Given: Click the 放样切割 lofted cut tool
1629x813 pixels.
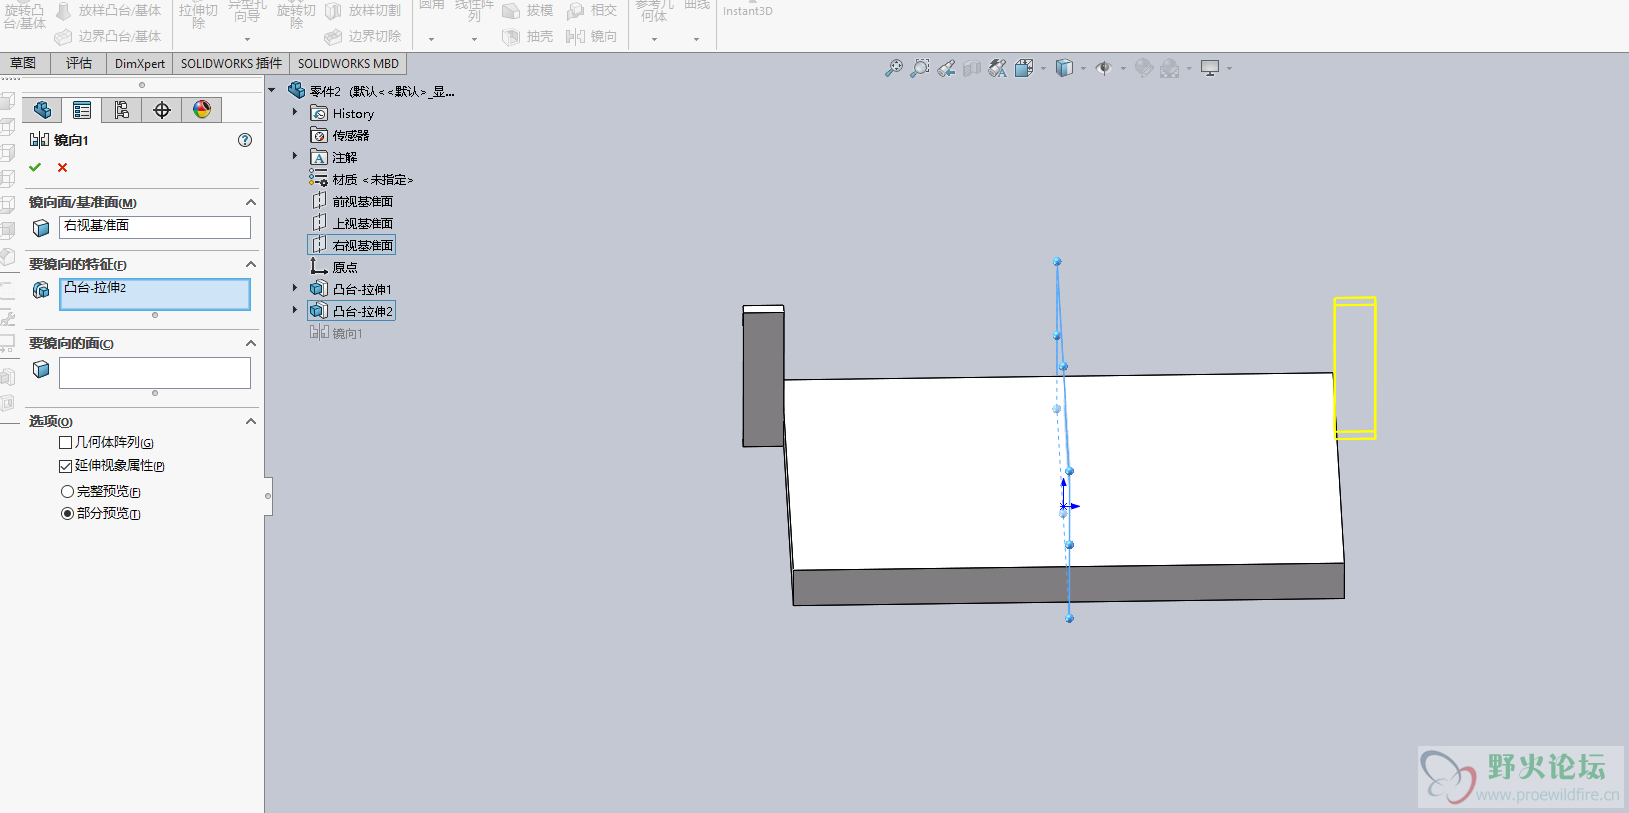Looking at the screenshot, I should [363, 11].
